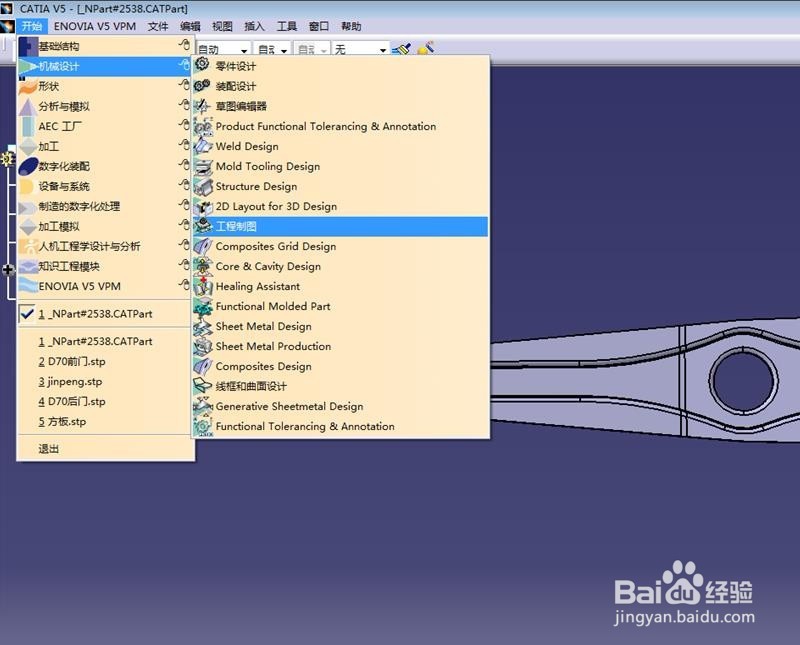Click Functional Tolerancing & Annotation icon
800x645 pixels.
click(x=203, y=426)
